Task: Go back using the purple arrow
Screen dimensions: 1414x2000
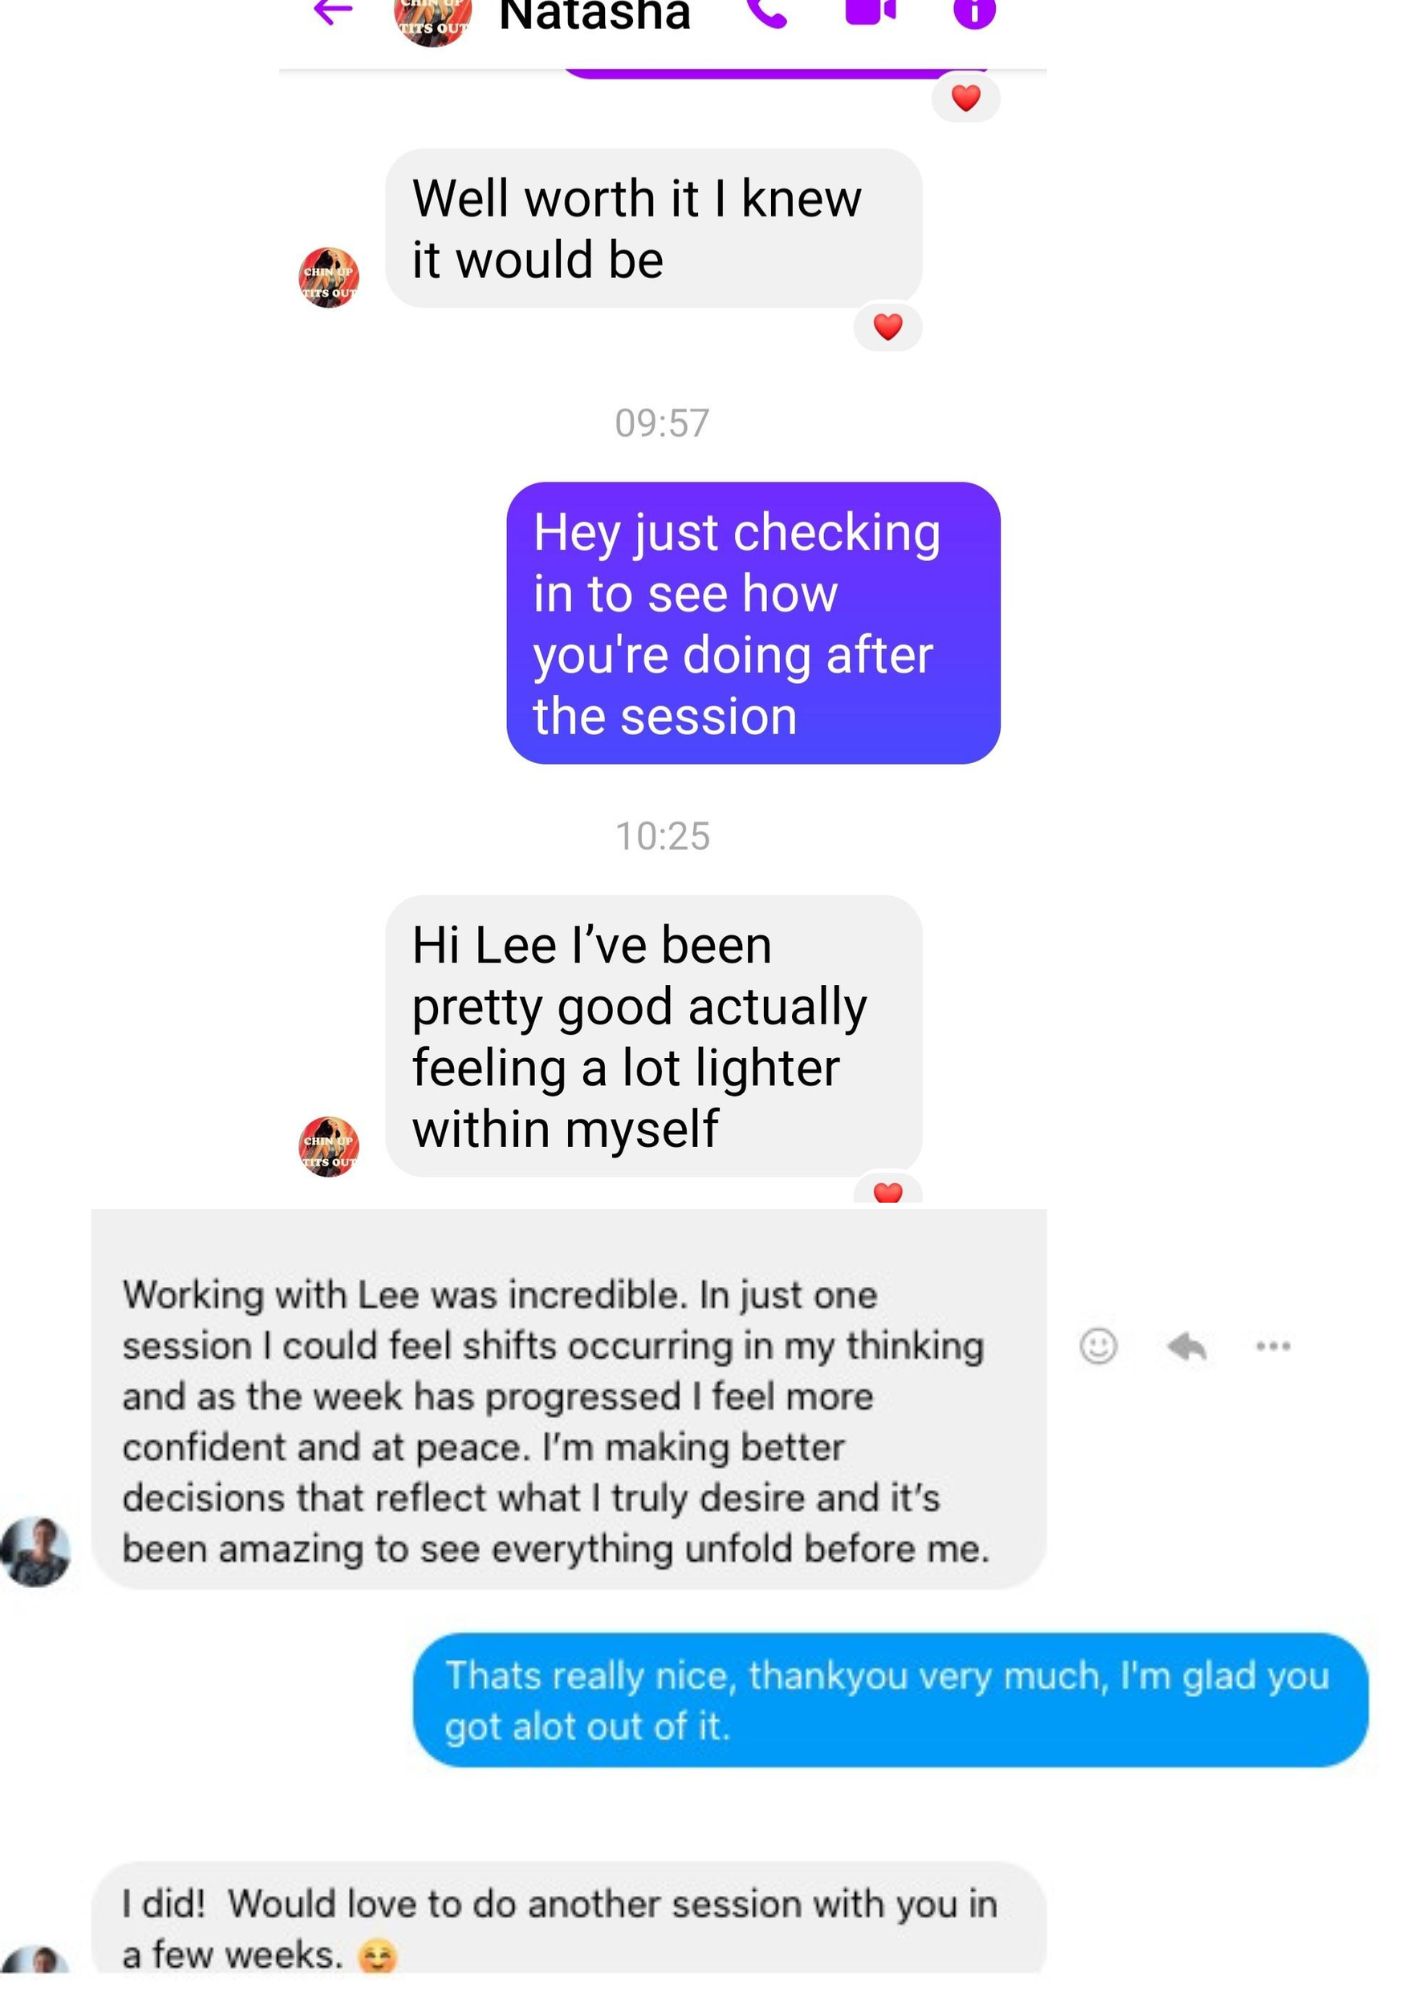Action: point(333,12)
